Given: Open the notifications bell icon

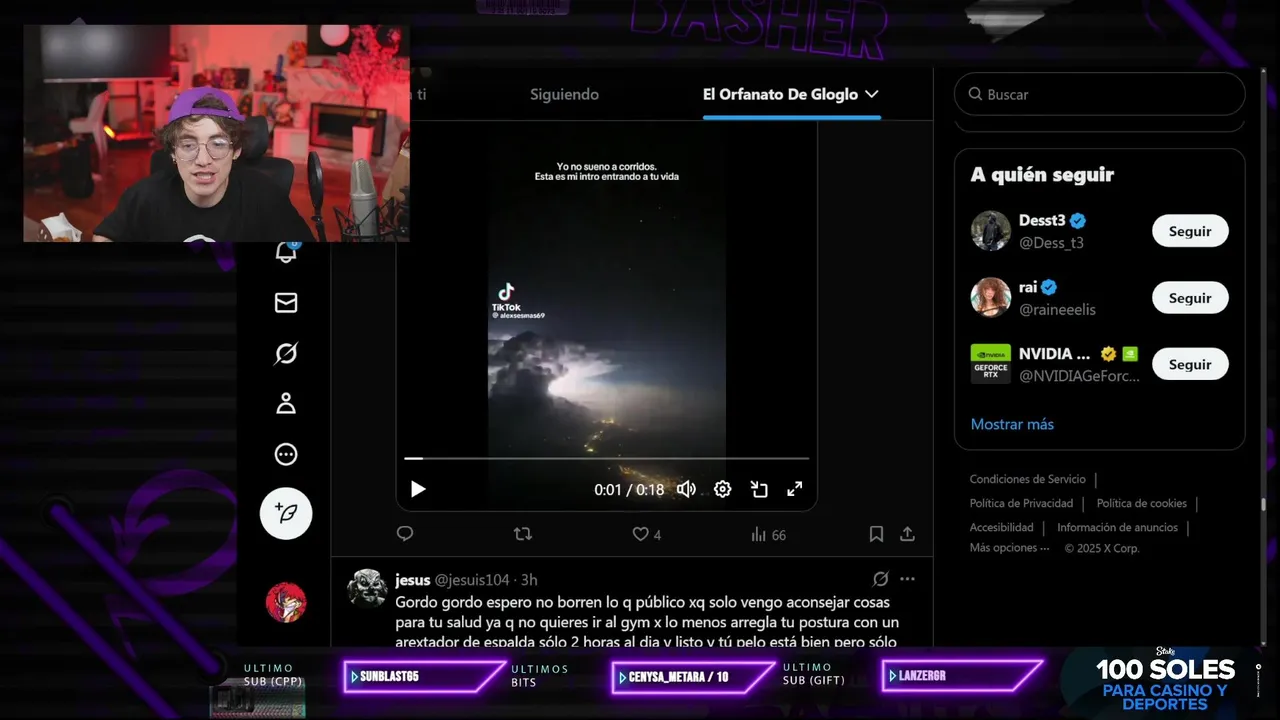Looking at the screenshot, I should (286, 252).
